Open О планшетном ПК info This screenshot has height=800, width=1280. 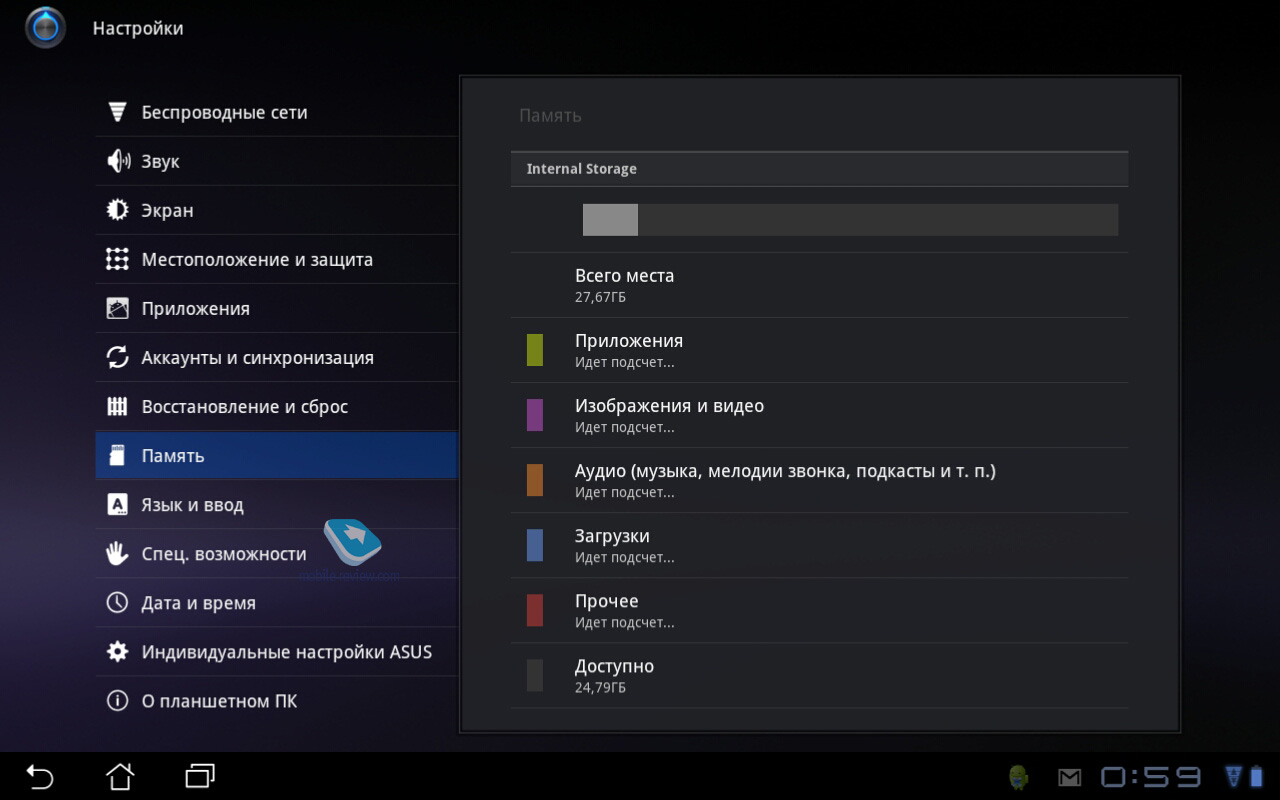click(219, 701)
